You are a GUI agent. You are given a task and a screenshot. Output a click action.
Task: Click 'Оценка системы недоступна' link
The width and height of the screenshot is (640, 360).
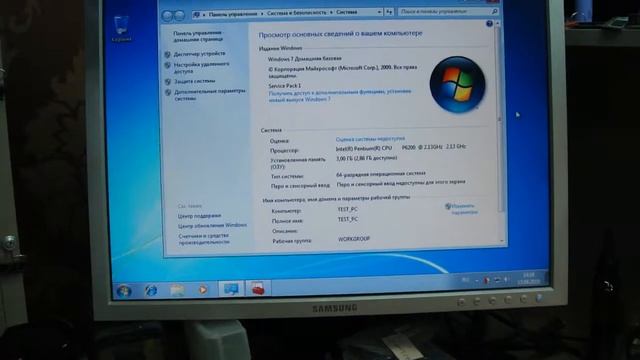tap(370, 139)
